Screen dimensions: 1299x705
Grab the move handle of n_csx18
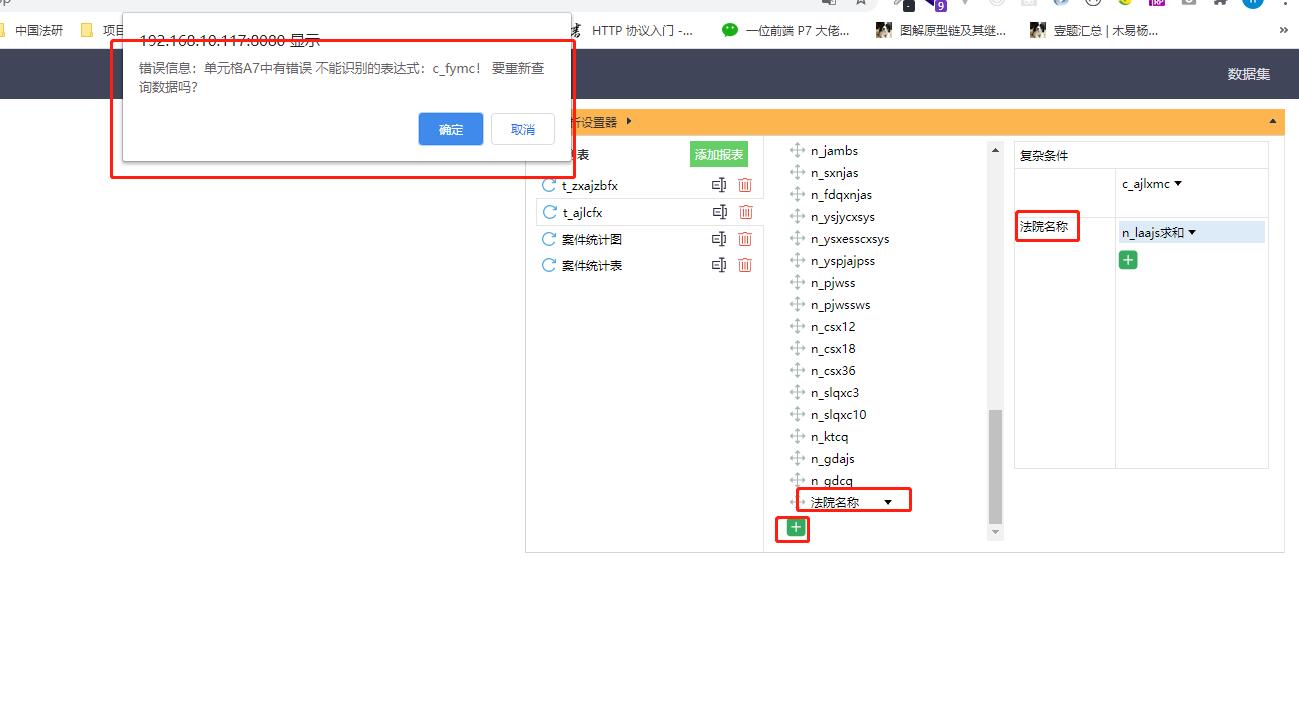coord(797,348)
